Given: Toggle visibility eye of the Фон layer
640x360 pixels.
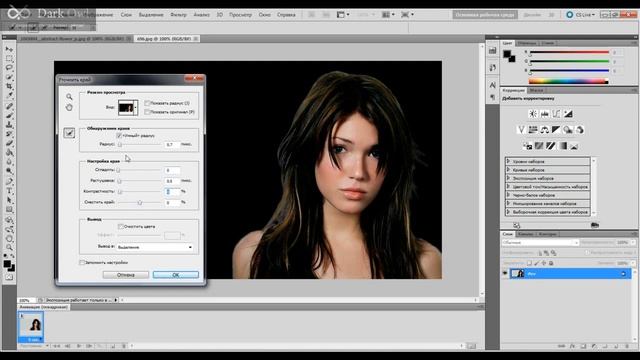Looking at the screenshot, I should pos(505,273).
